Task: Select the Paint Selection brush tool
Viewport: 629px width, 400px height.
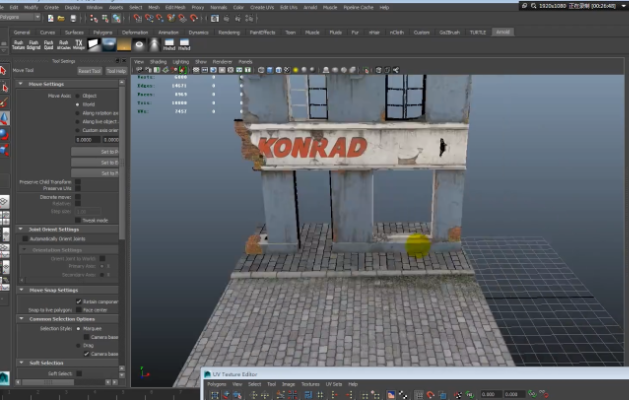Action: pyautogui.click(x=4, y=103)
